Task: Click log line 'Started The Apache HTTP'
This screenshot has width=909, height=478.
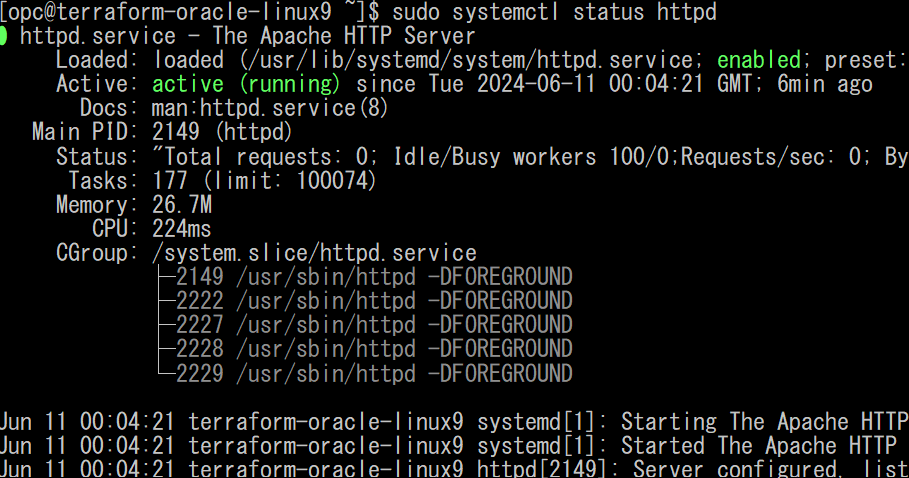Action: 759,446
